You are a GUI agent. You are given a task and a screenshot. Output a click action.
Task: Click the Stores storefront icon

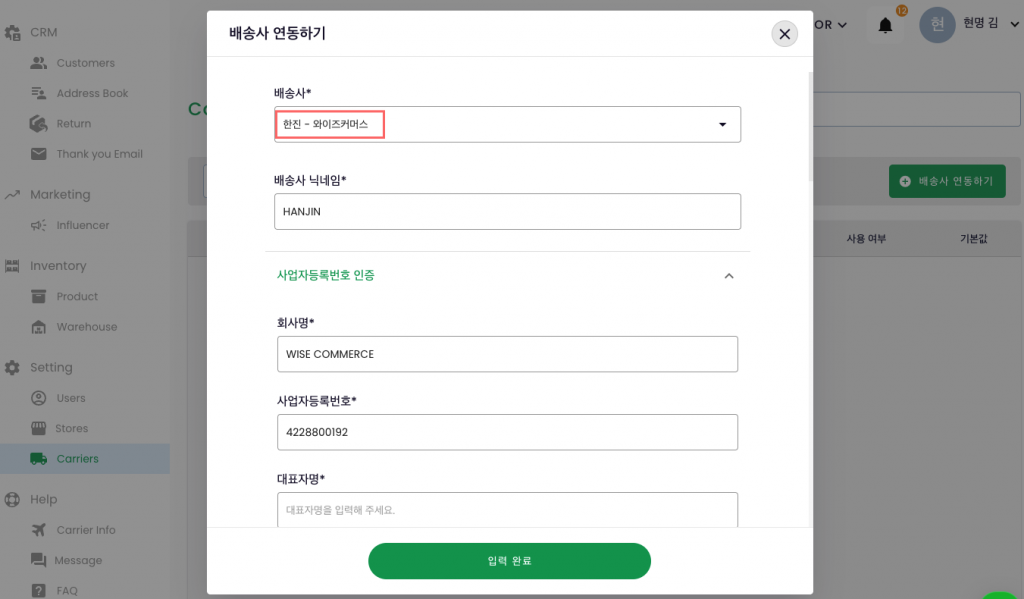click(x=39, y=428)
